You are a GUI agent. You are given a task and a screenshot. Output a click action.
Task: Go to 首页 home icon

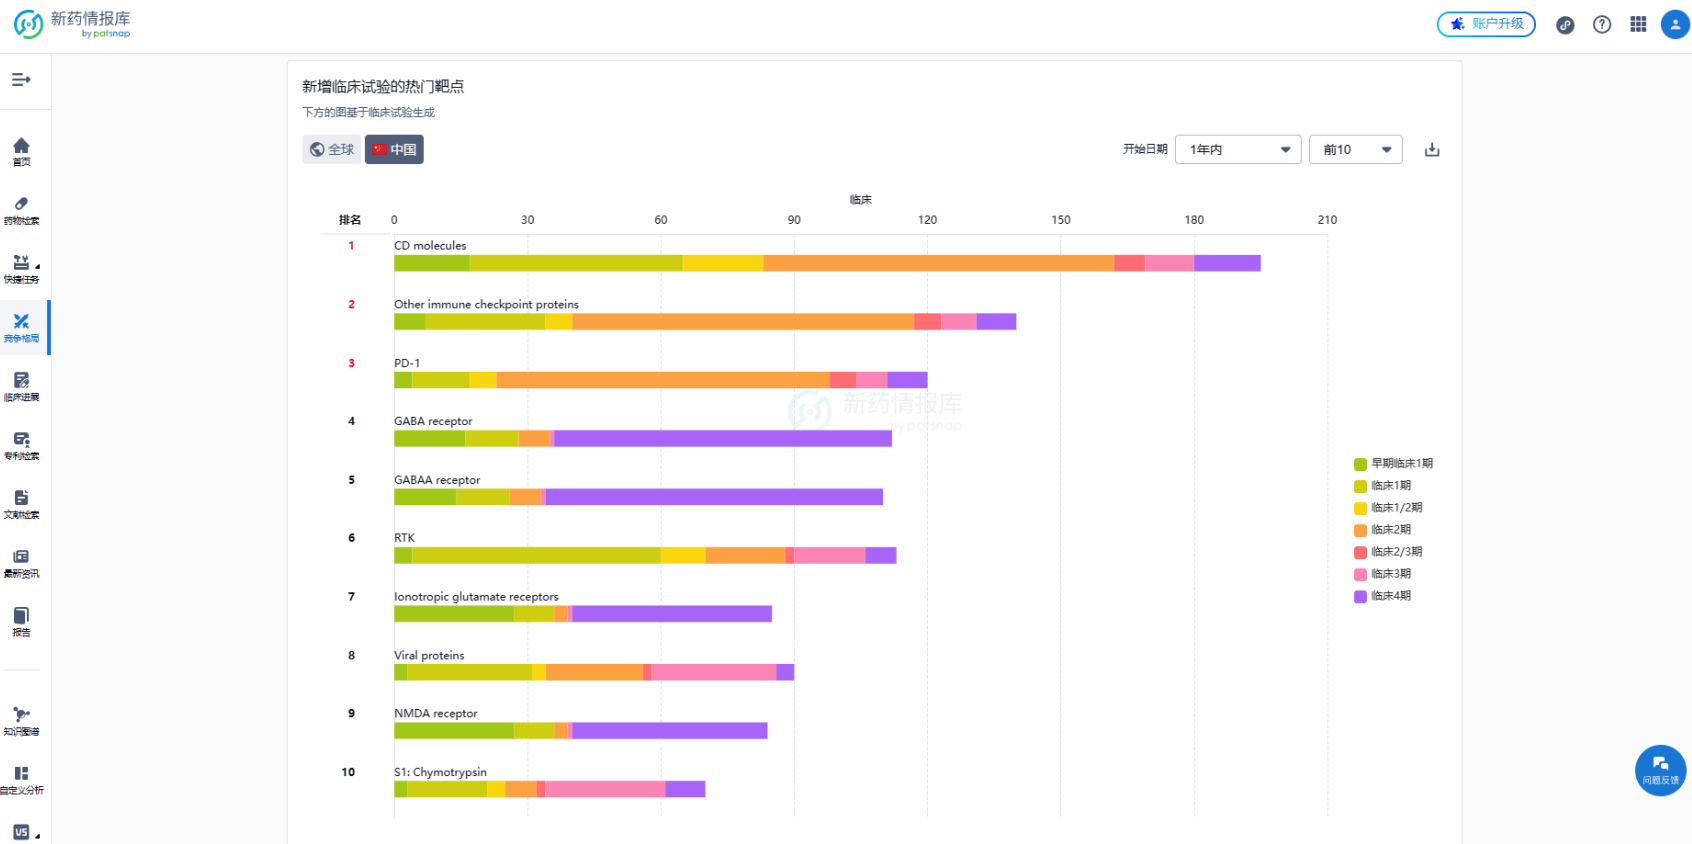(21, 151)
